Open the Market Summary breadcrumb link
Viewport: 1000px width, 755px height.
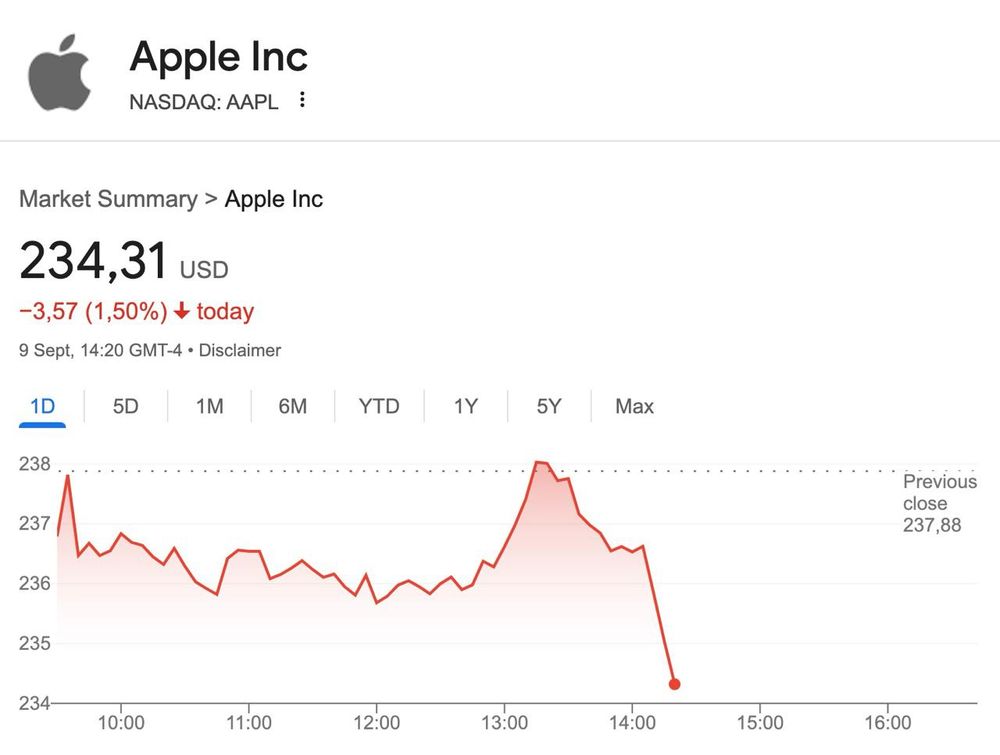108,198
